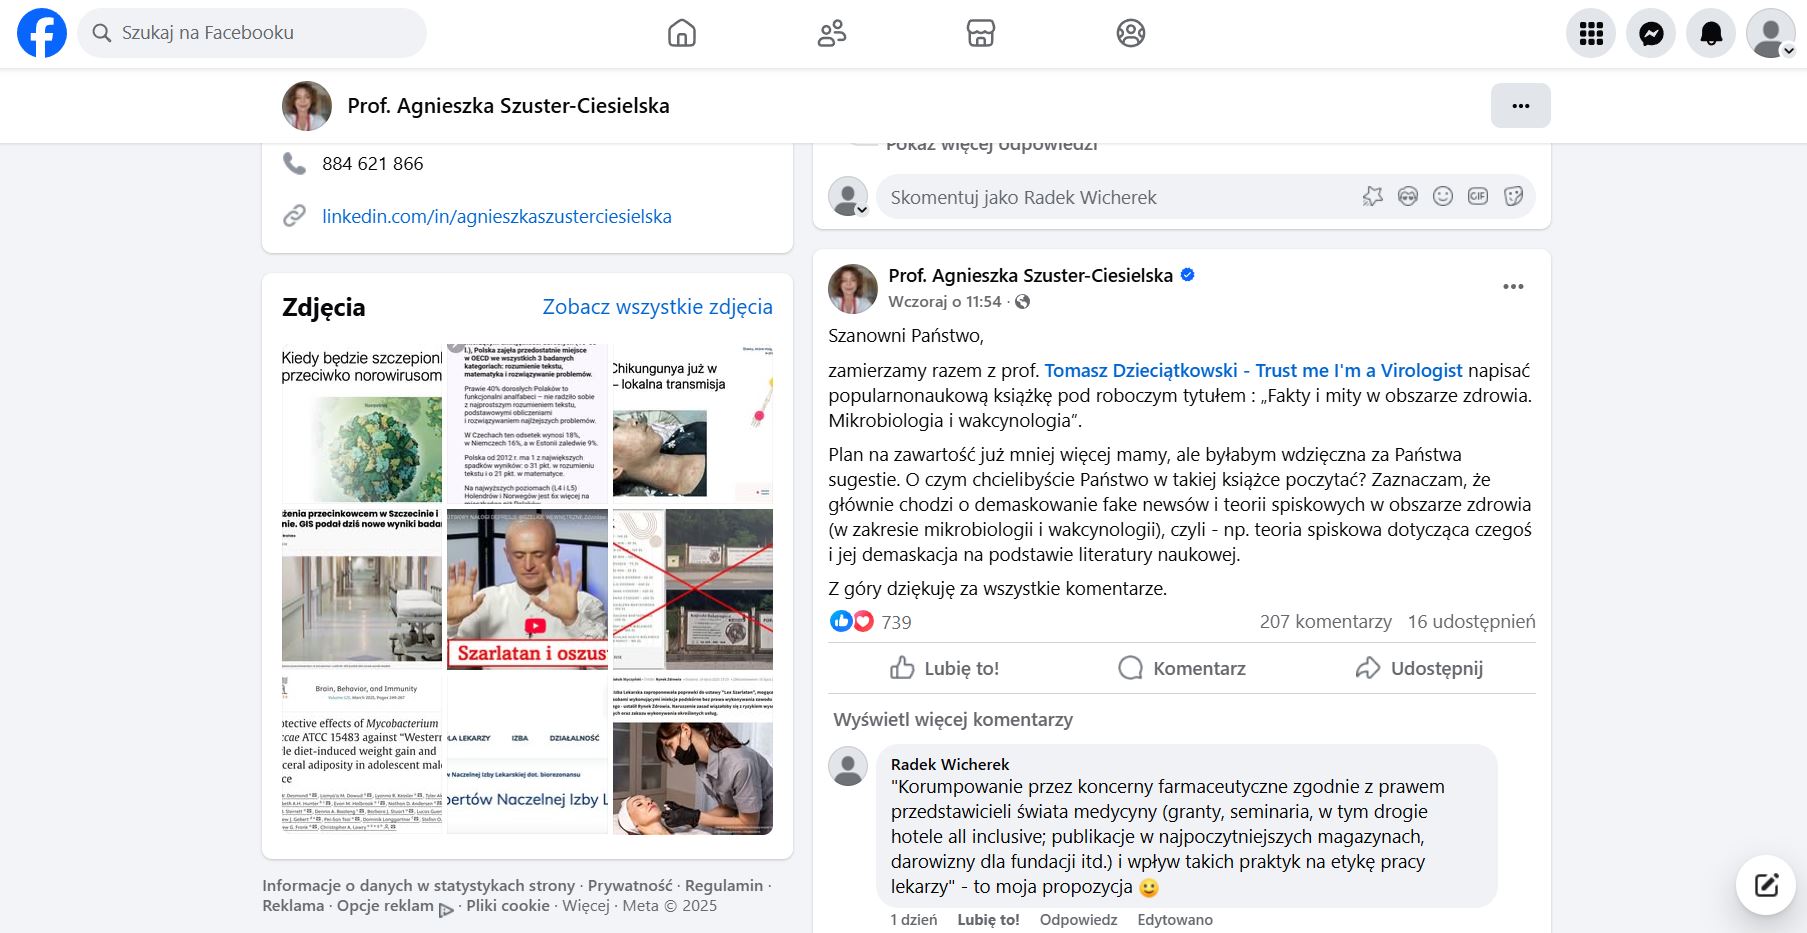The height and width of the screenshot is (933, 1807).
Task: Open the notifications bell
Action: click(x=1711, y=33)
